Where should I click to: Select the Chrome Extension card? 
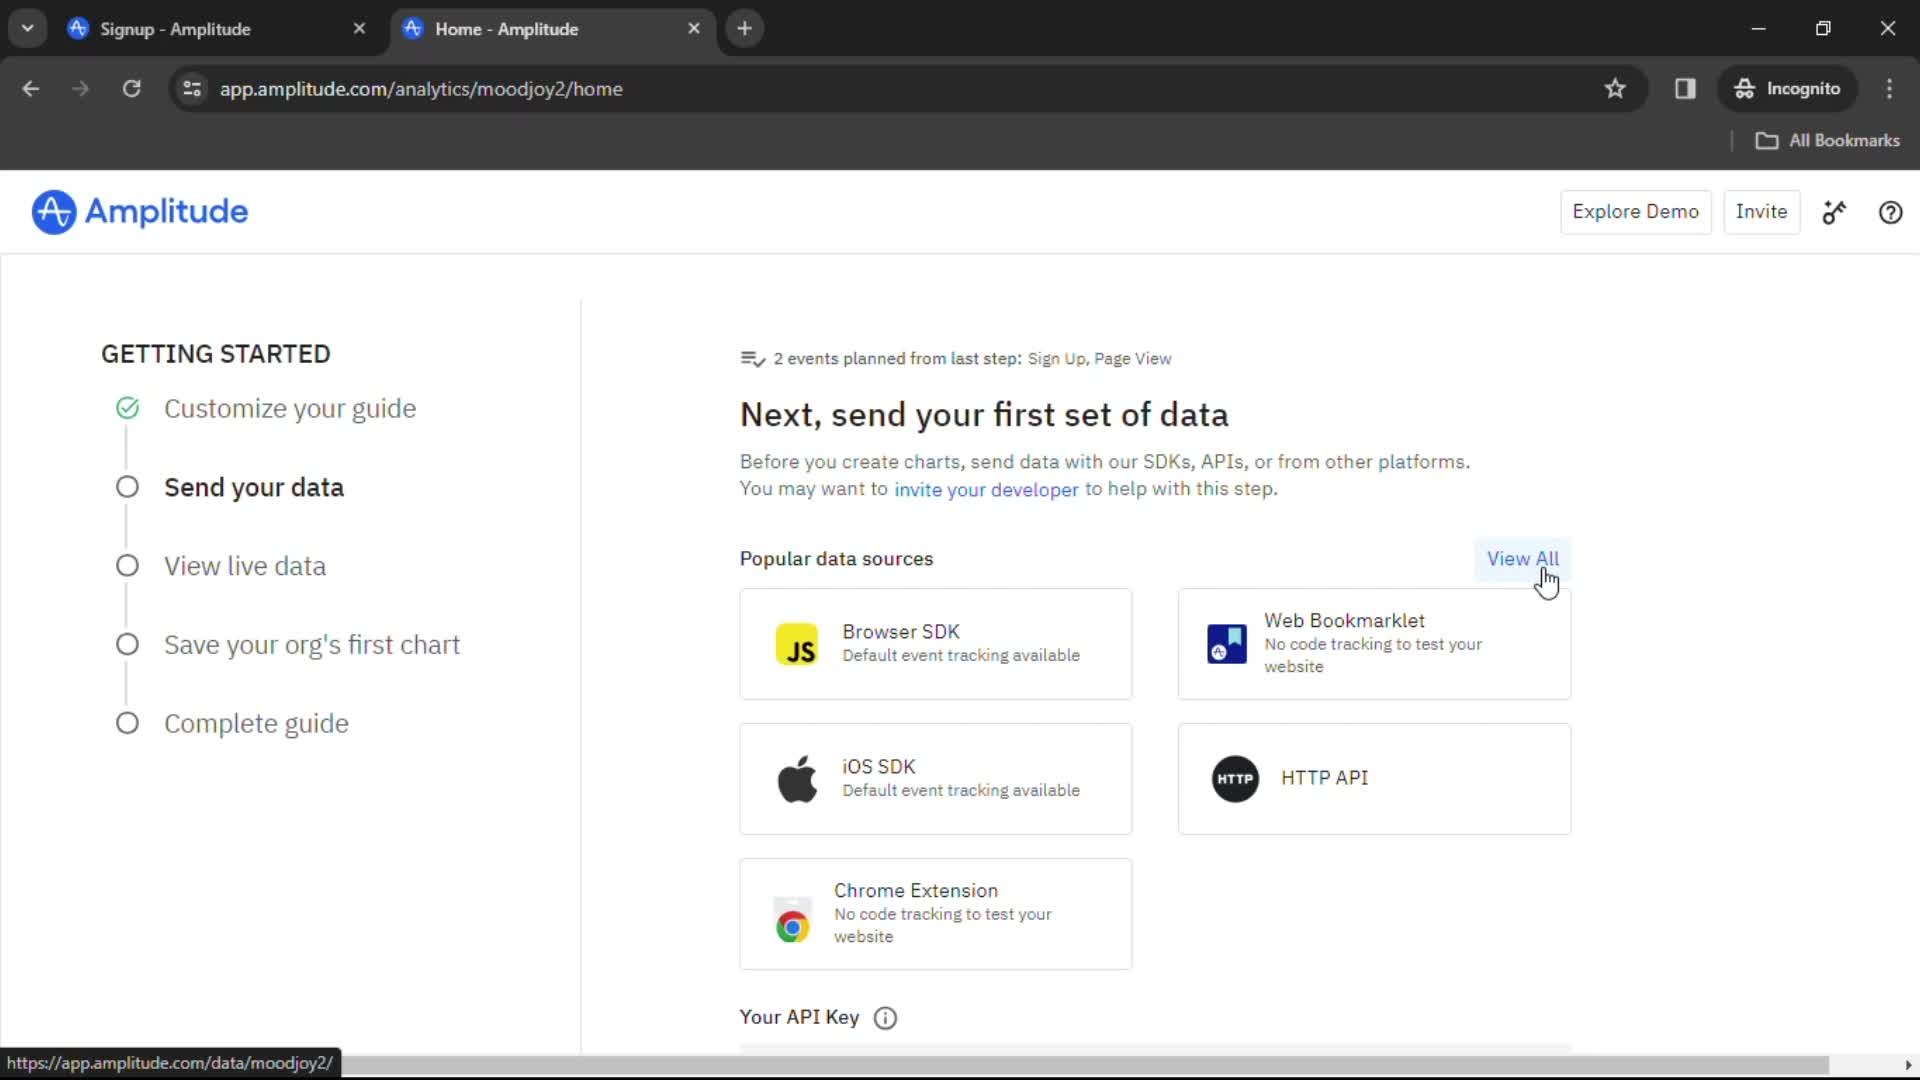tap(935, 914)
